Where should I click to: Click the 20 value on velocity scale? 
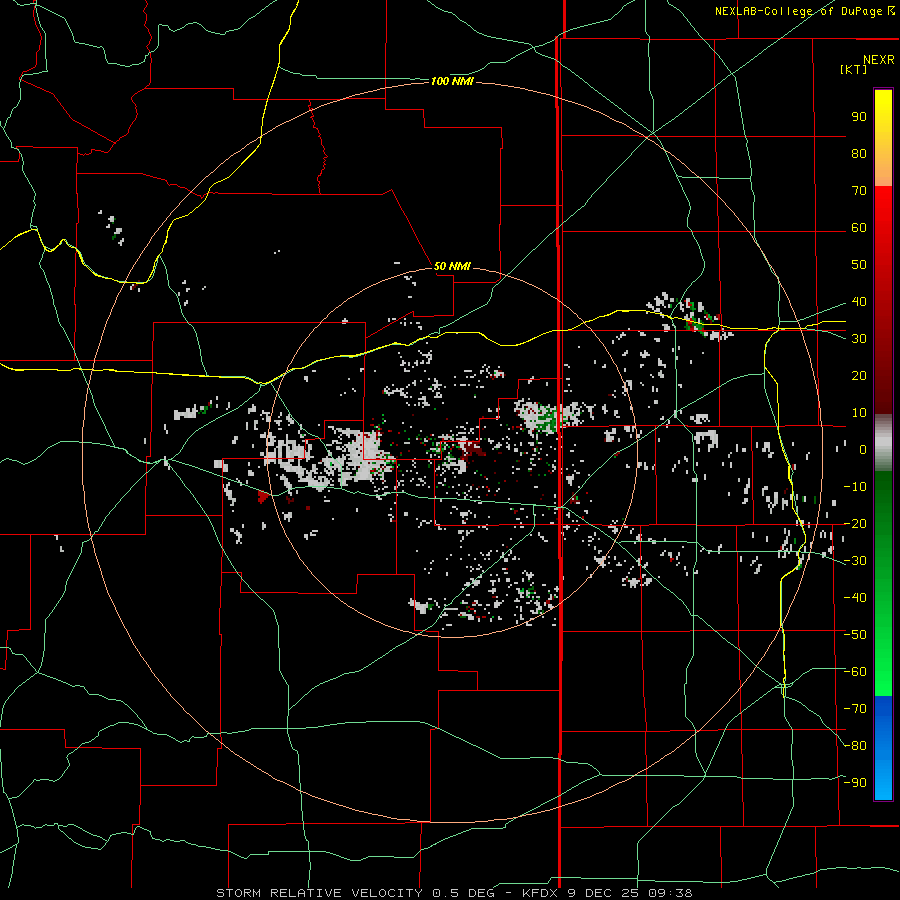[859, 375]
